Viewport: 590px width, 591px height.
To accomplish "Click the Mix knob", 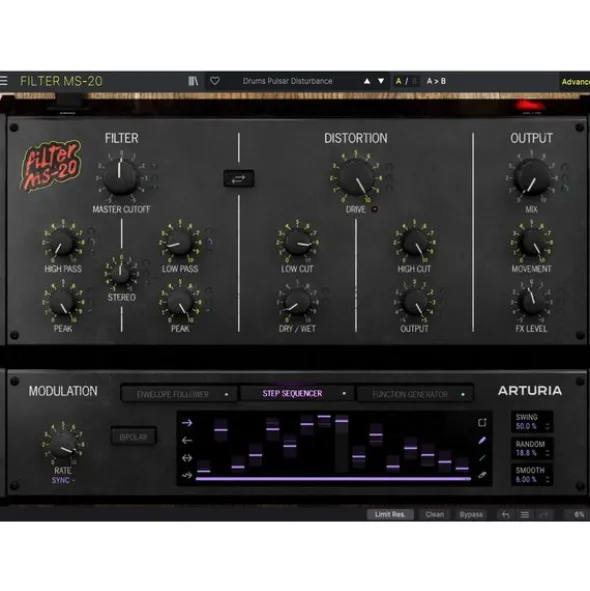I will point(532,177).
